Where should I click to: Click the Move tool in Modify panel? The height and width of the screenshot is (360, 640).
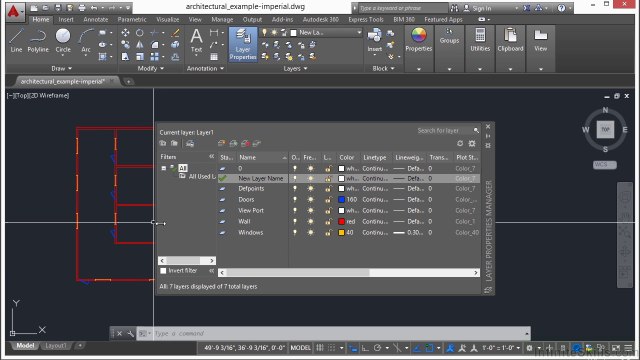[x=125, y=32]
